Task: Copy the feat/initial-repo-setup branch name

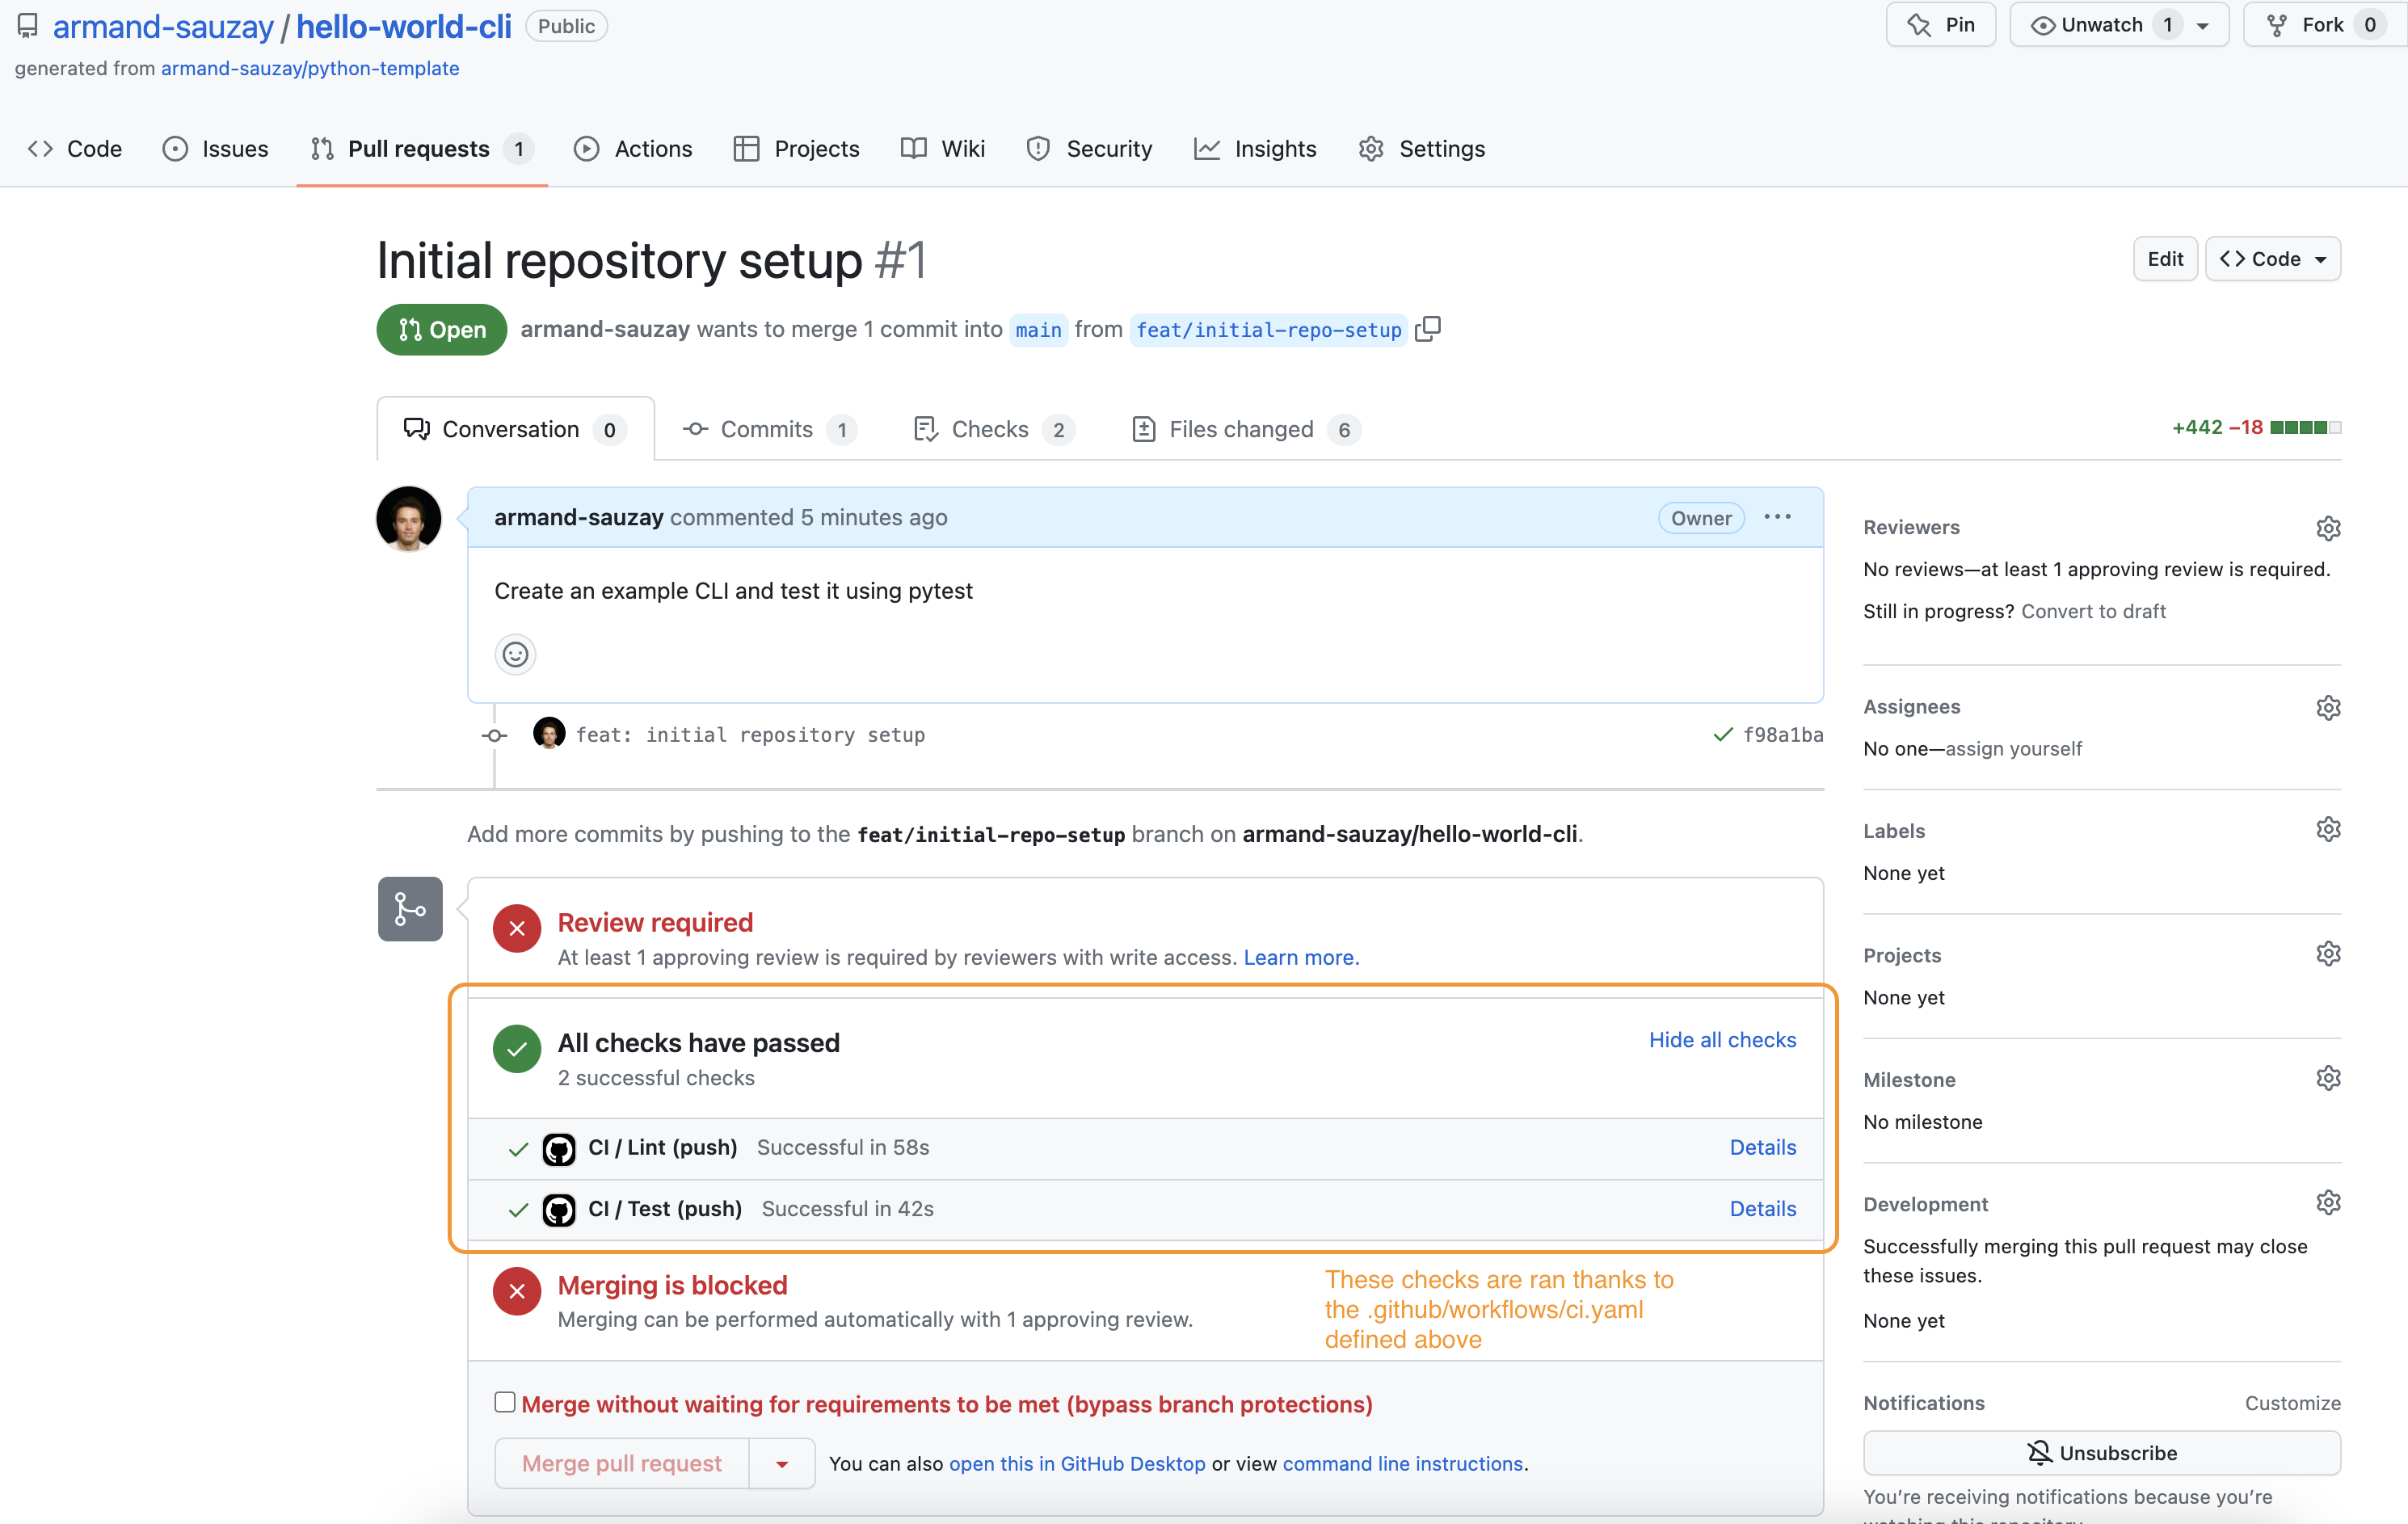Action: pos(1428,329)
